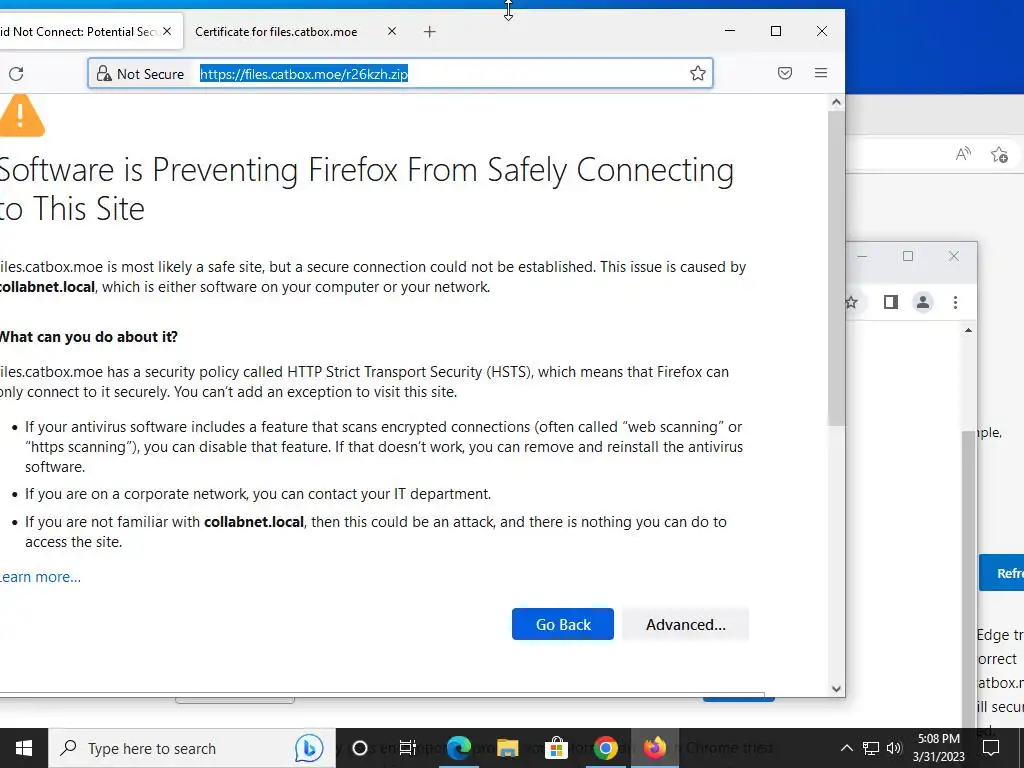The image size is (1024, 768).
Task: Open Save to Pocket icon
Action: coord(785,73)
